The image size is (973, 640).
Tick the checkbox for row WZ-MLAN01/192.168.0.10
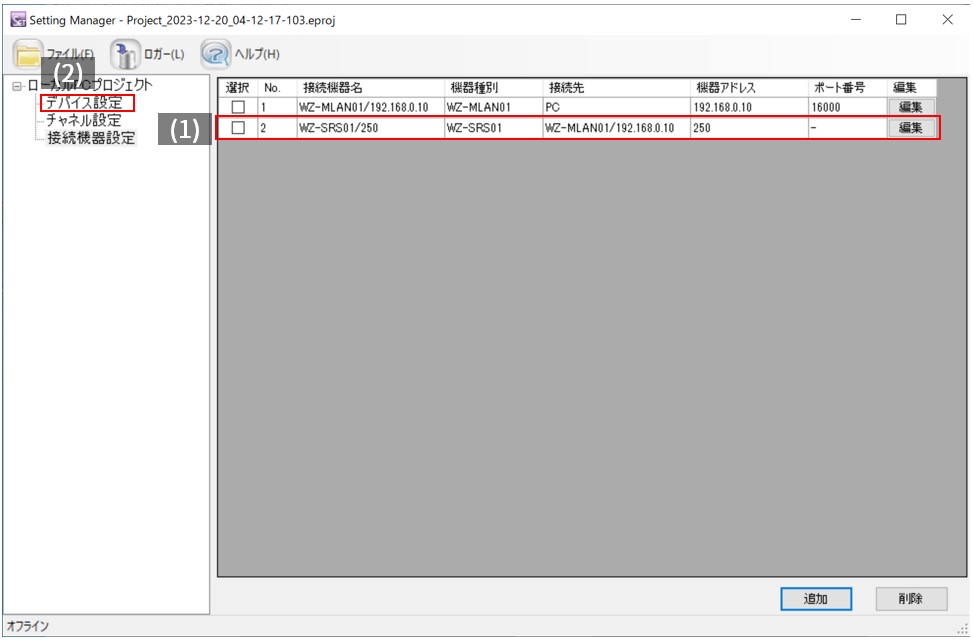pos(238,107)
